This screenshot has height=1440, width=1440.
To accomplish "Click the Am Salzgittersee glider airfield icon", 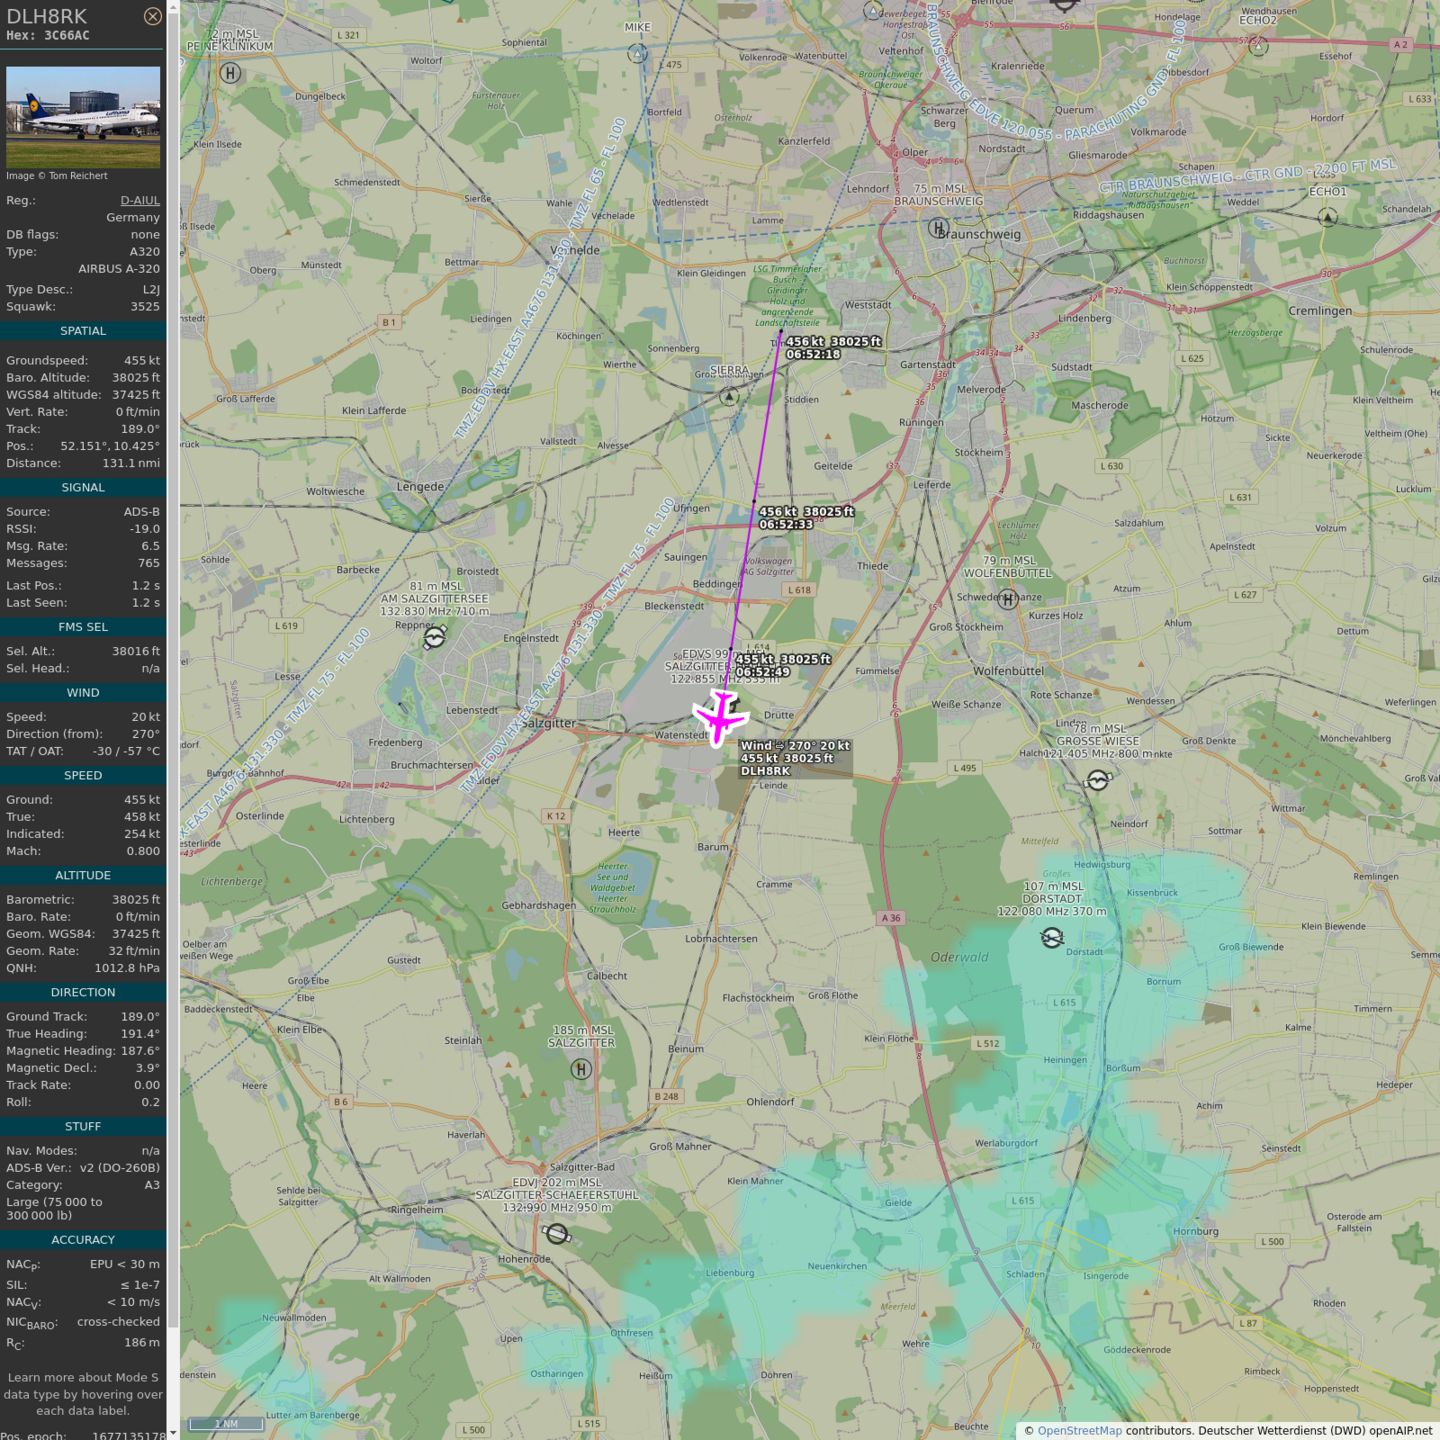I will (x=434, y=637).
